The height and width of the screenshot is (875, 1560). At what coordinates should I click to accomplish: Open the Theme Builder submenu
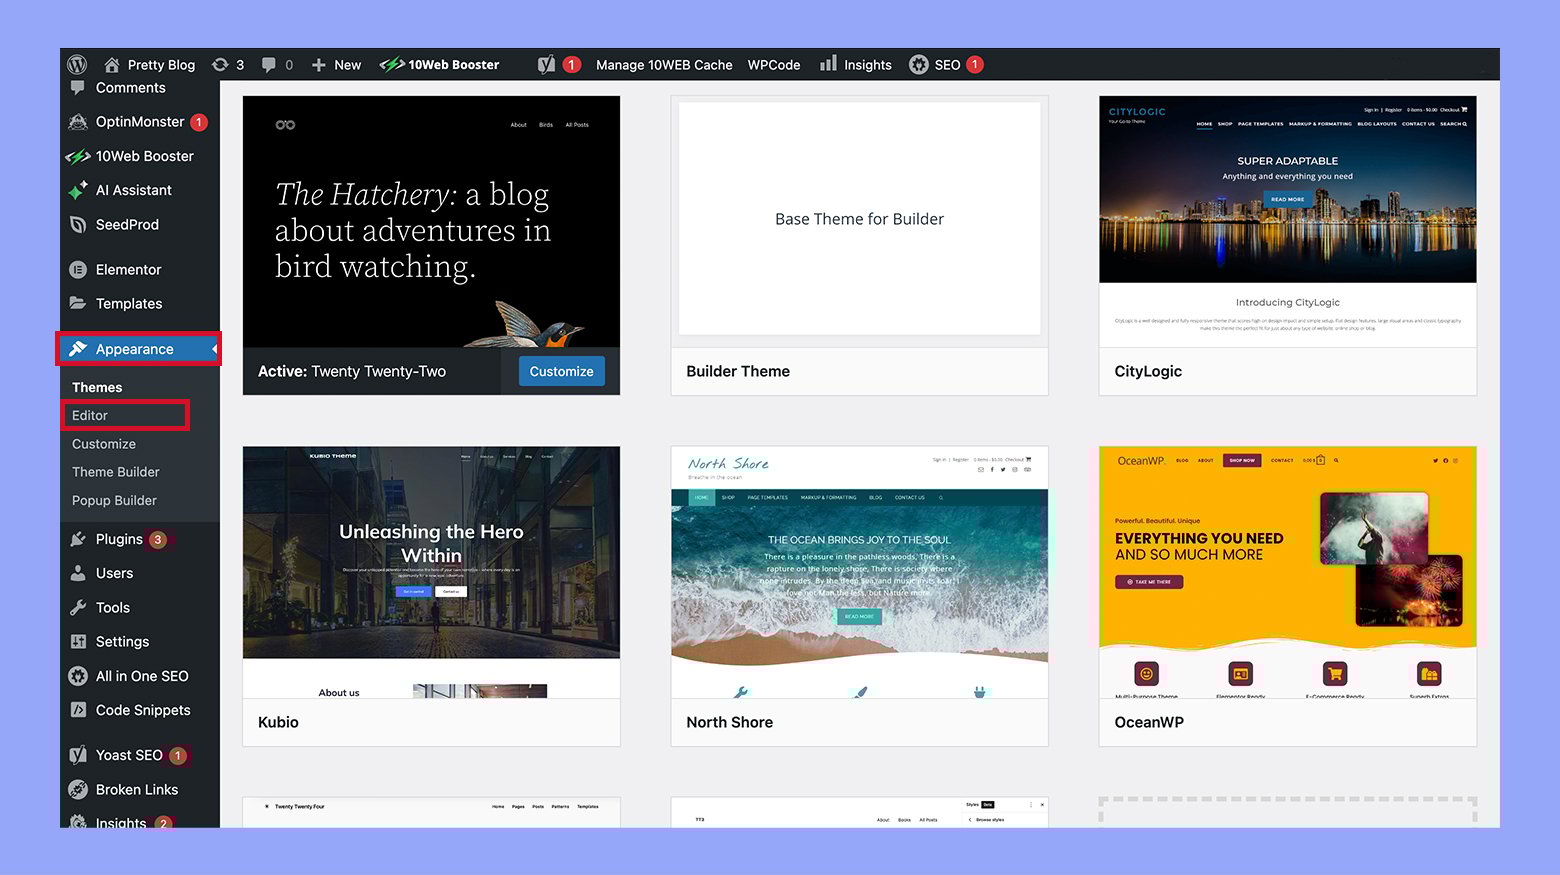115,471
